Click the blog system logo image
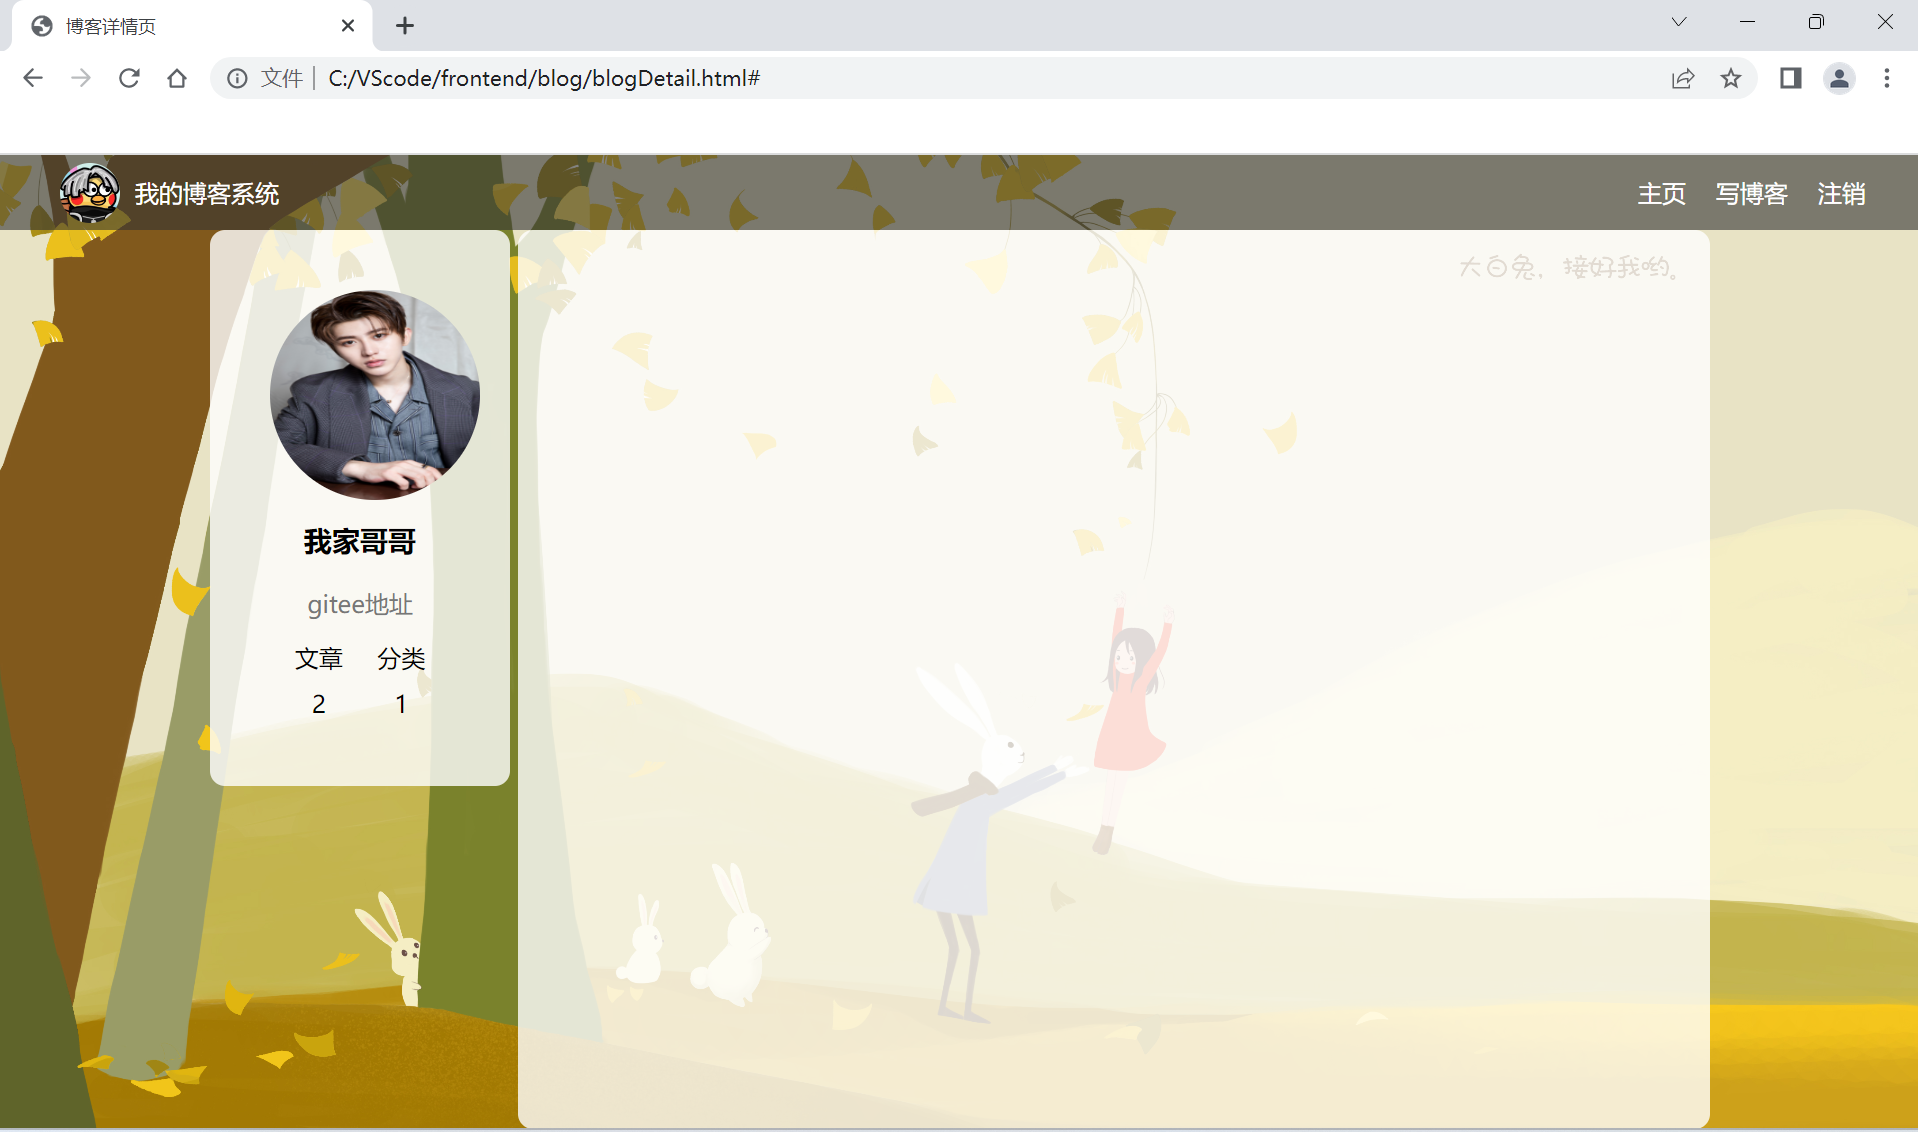 (x=89, y=192)
